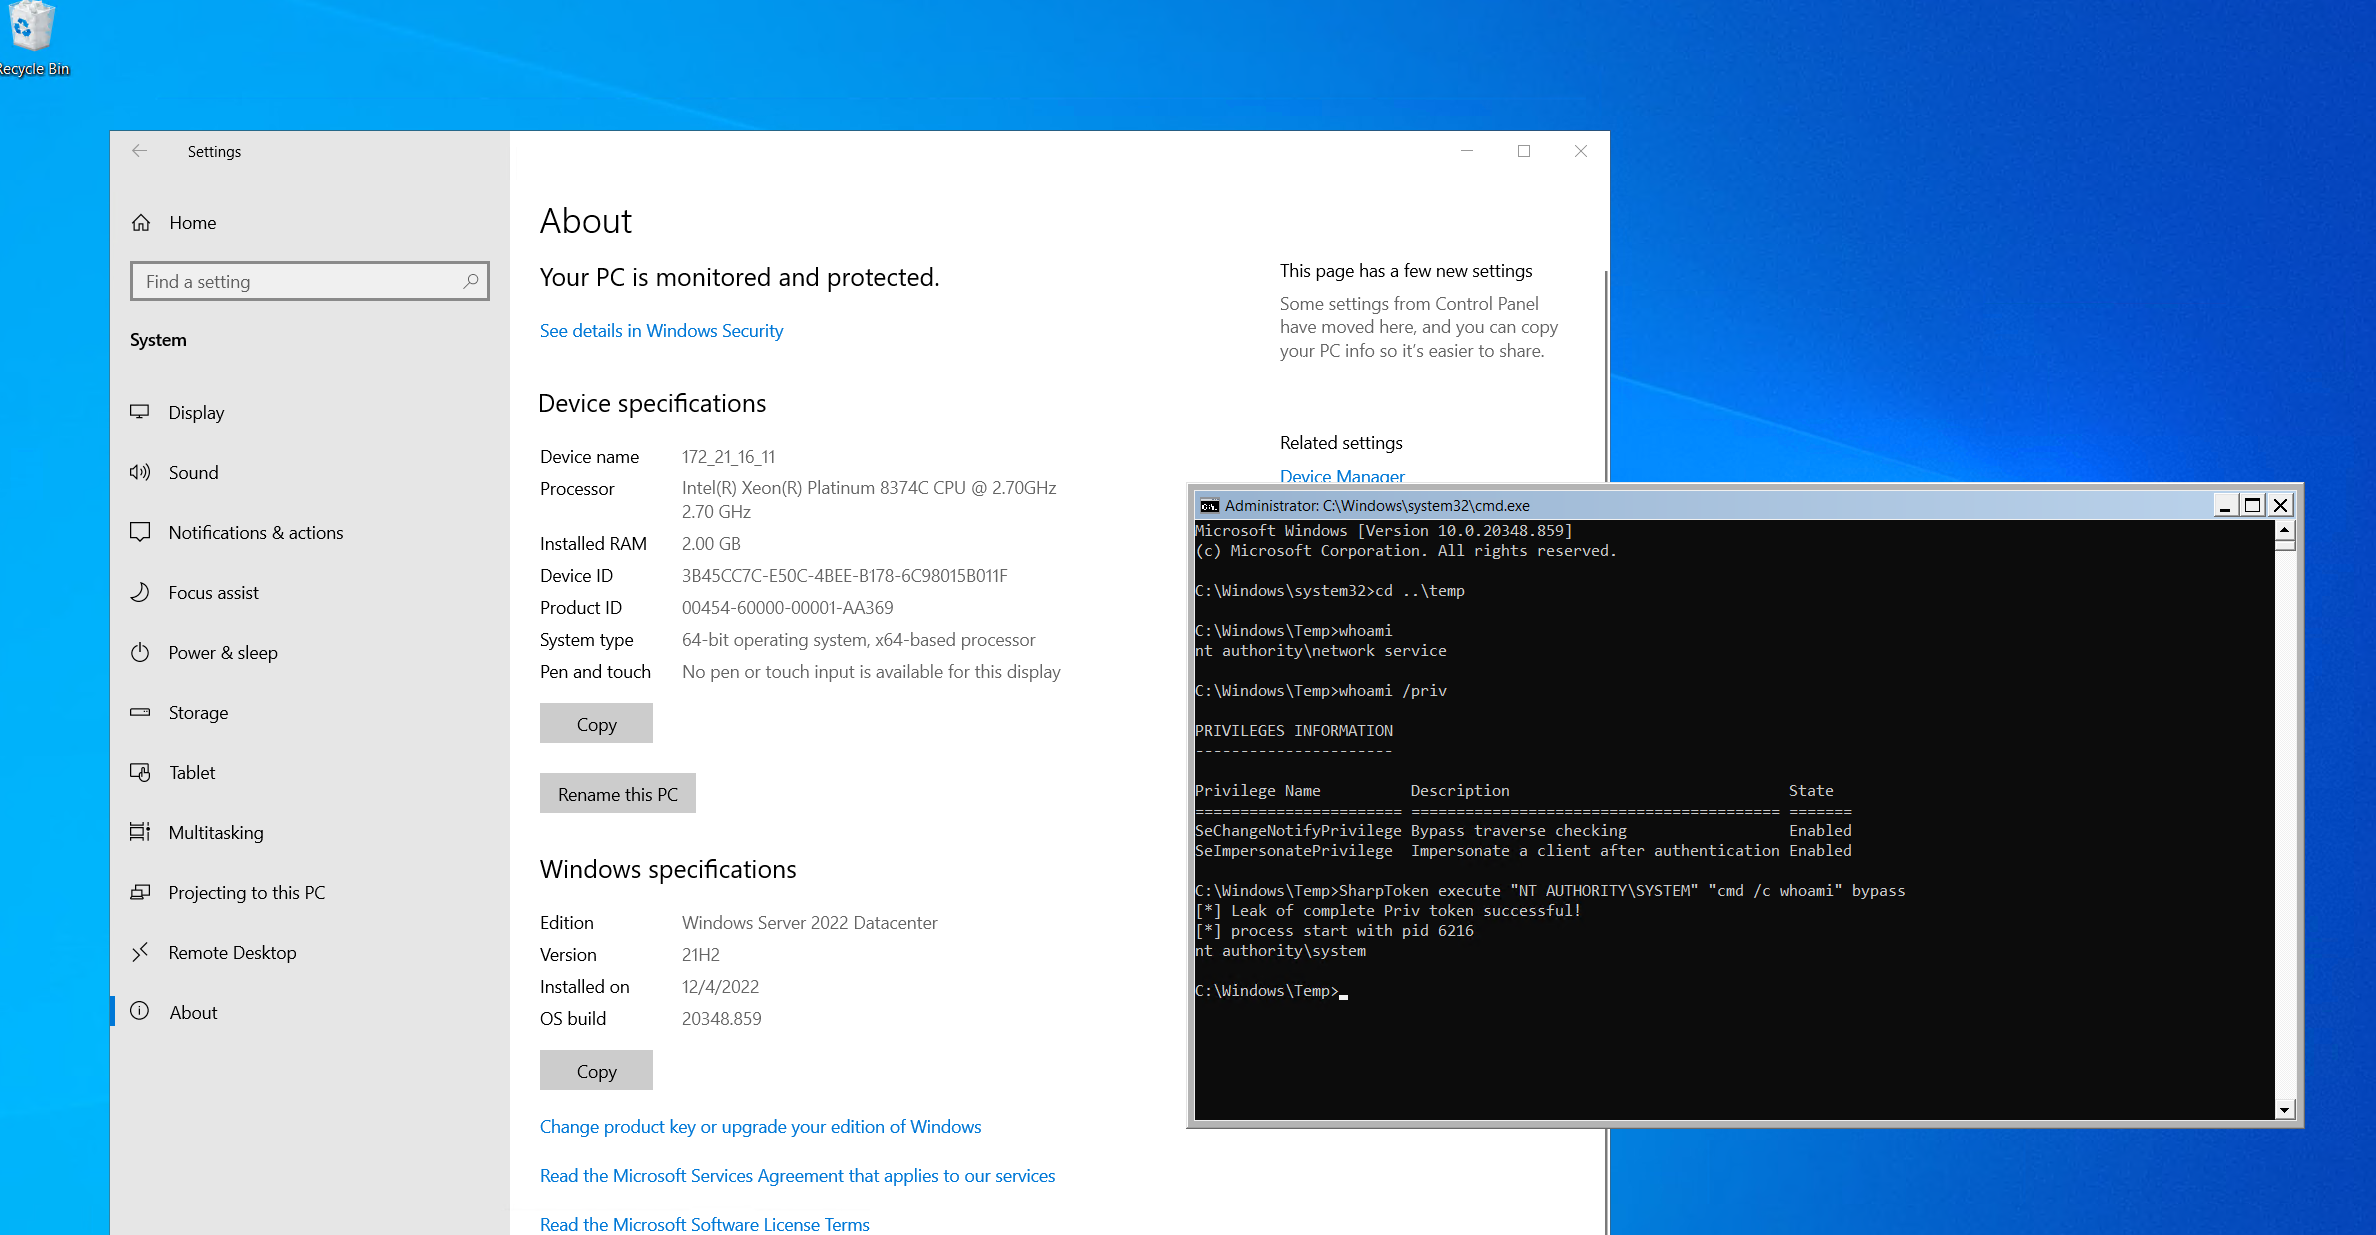Open Change product key or upgrade link
This screenshot has height=1235, width=2376.
click(760, 1127)
